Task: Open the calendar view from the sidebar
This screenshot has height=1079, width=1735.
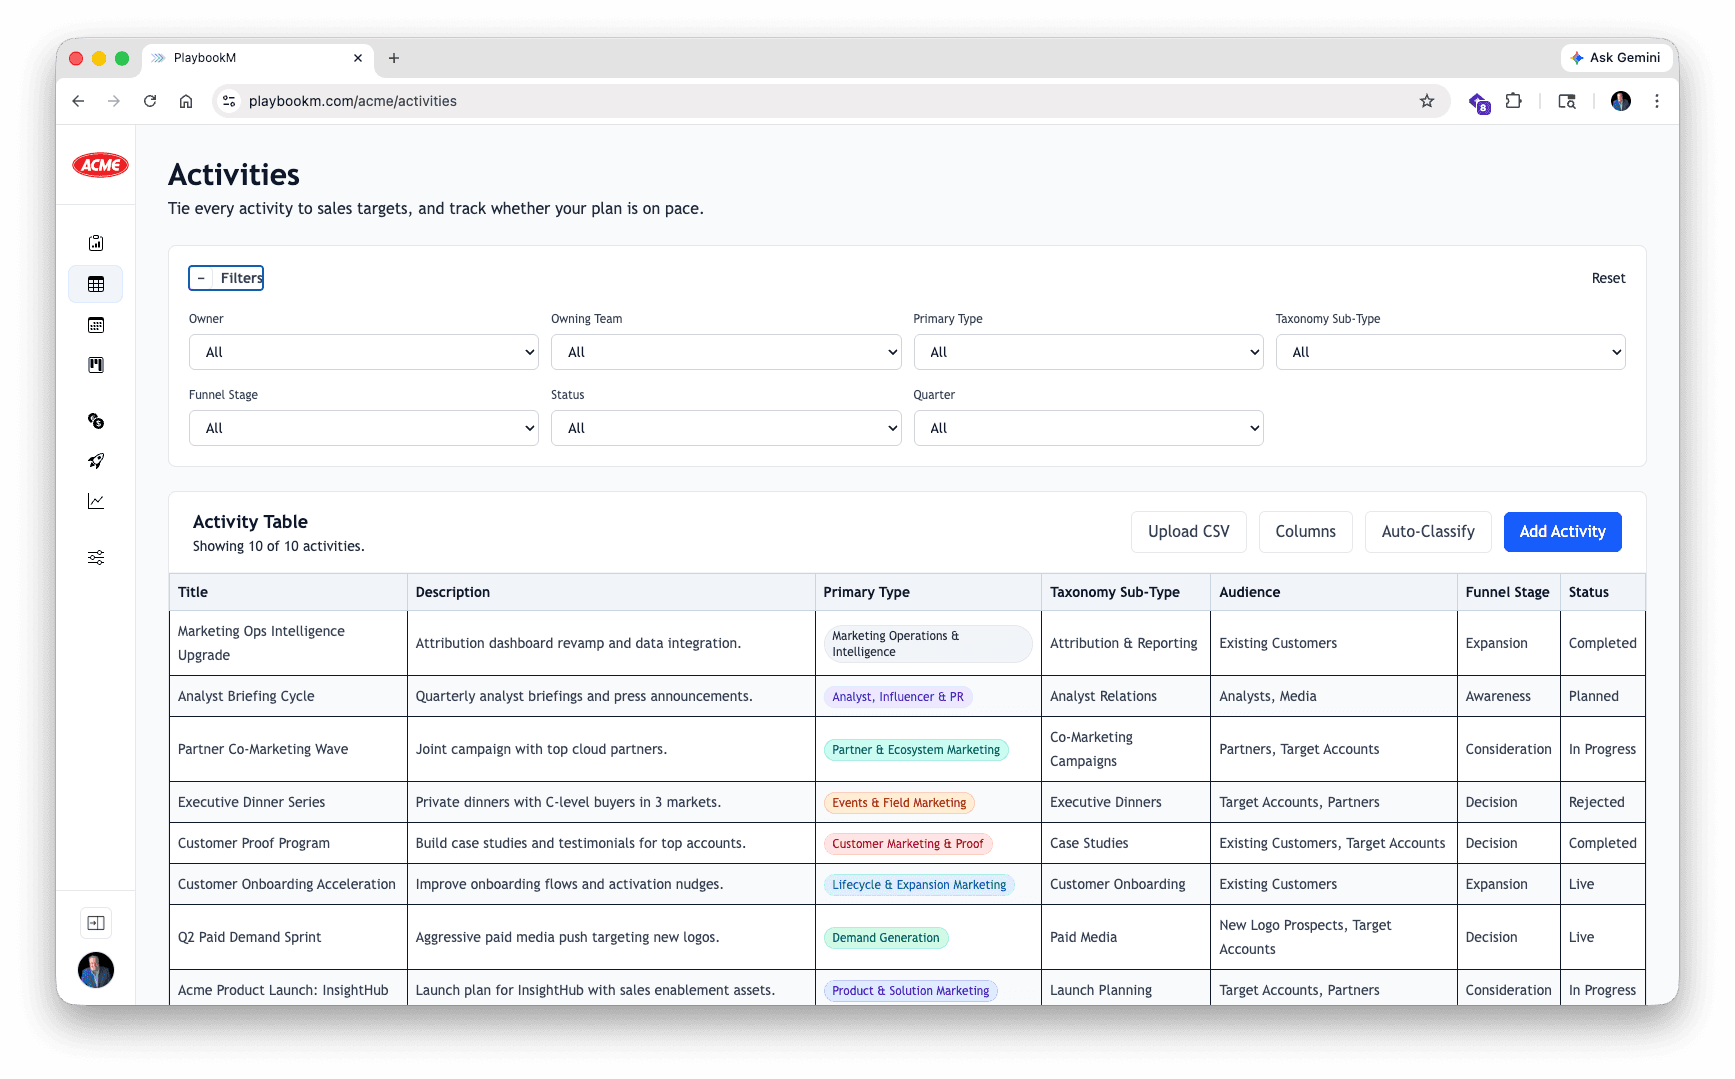Action: point(95,324)
